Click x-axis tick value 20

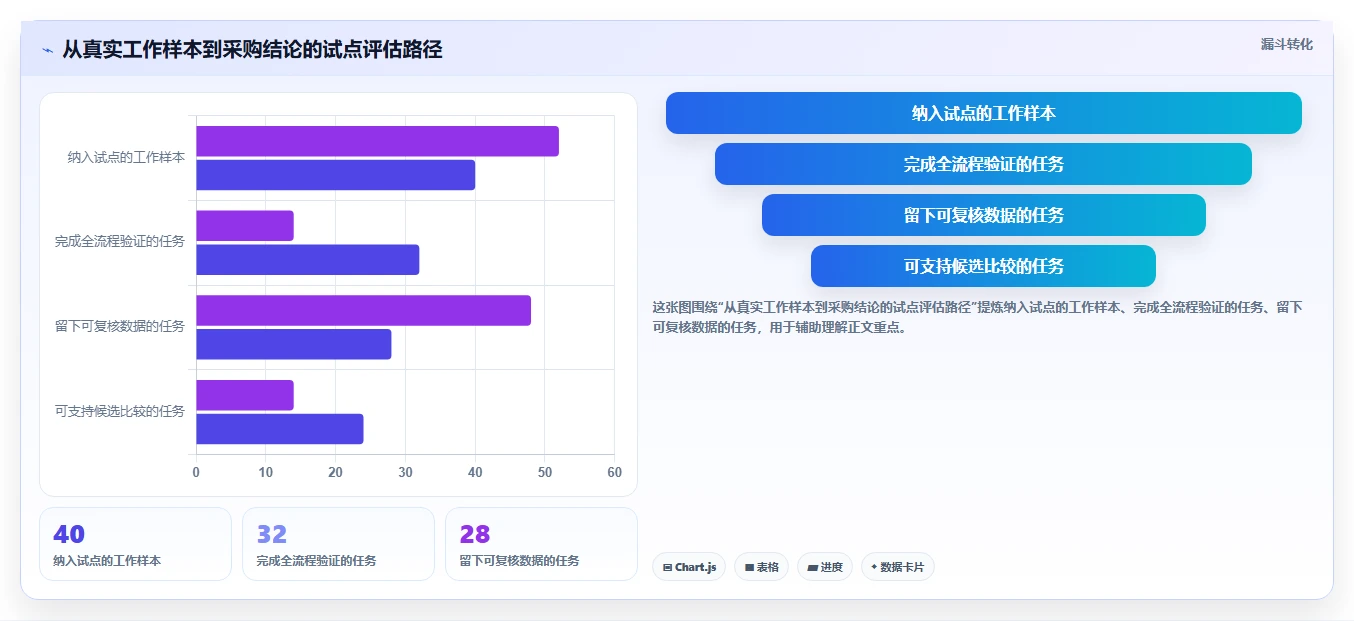[x=335, y=472]
